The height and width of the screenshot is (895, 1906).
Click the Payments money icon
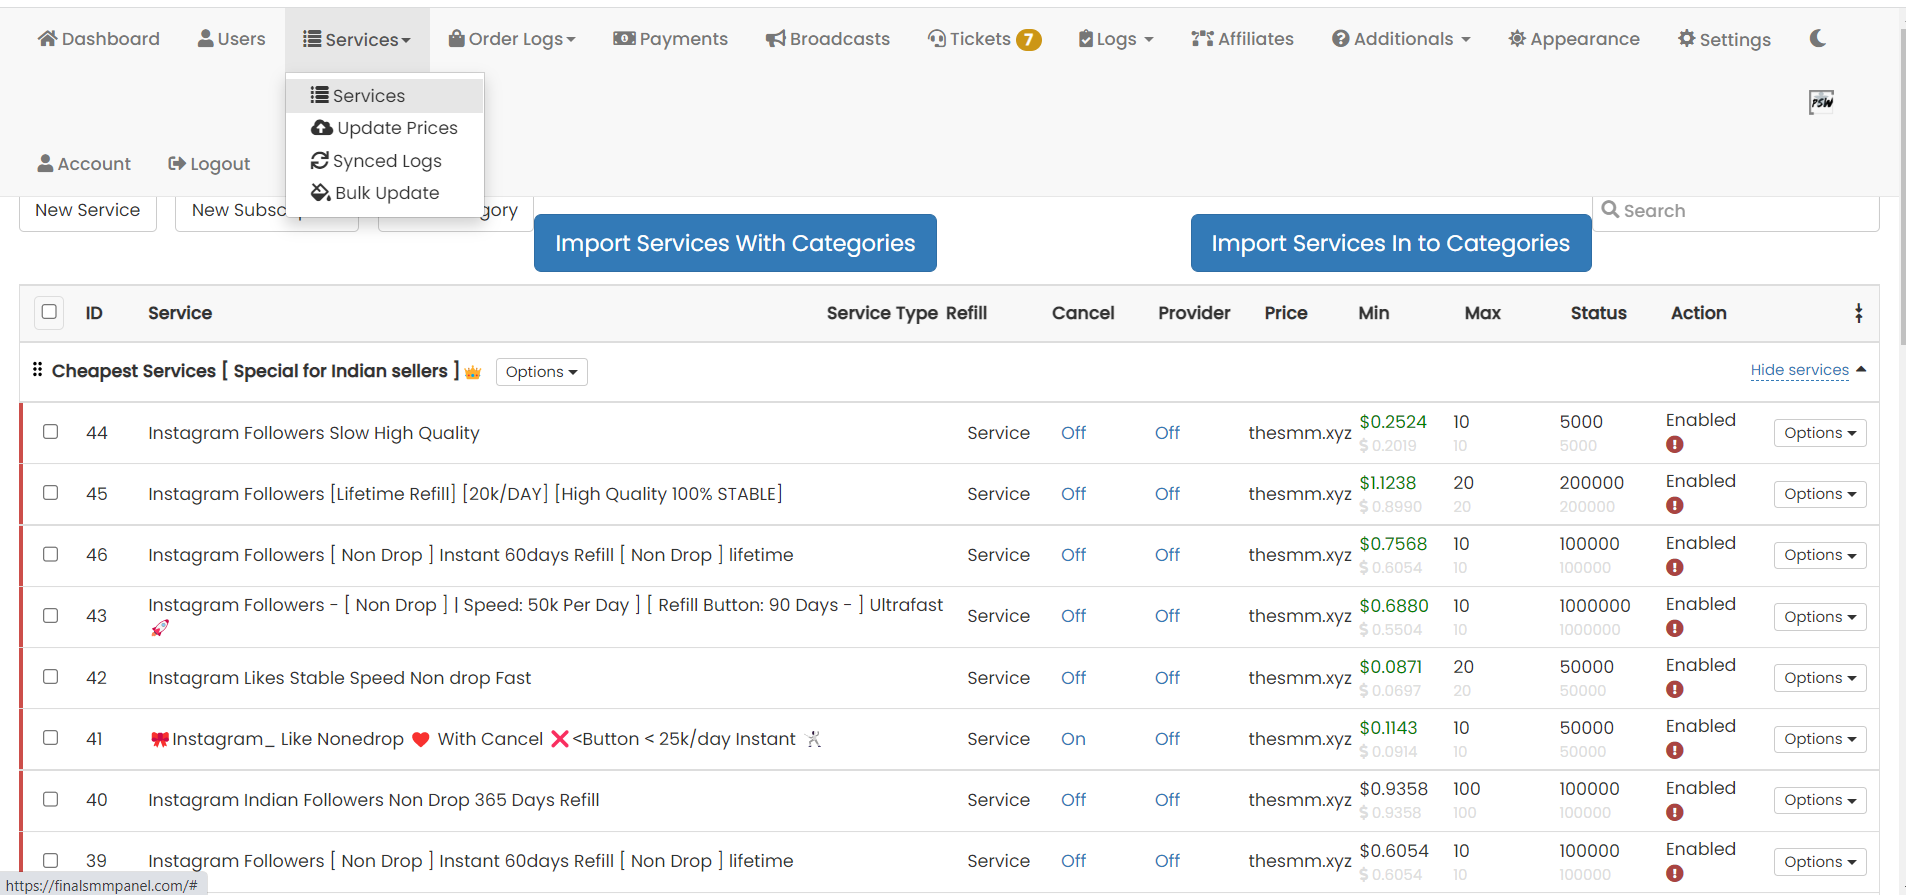click(x=624, y=39)
